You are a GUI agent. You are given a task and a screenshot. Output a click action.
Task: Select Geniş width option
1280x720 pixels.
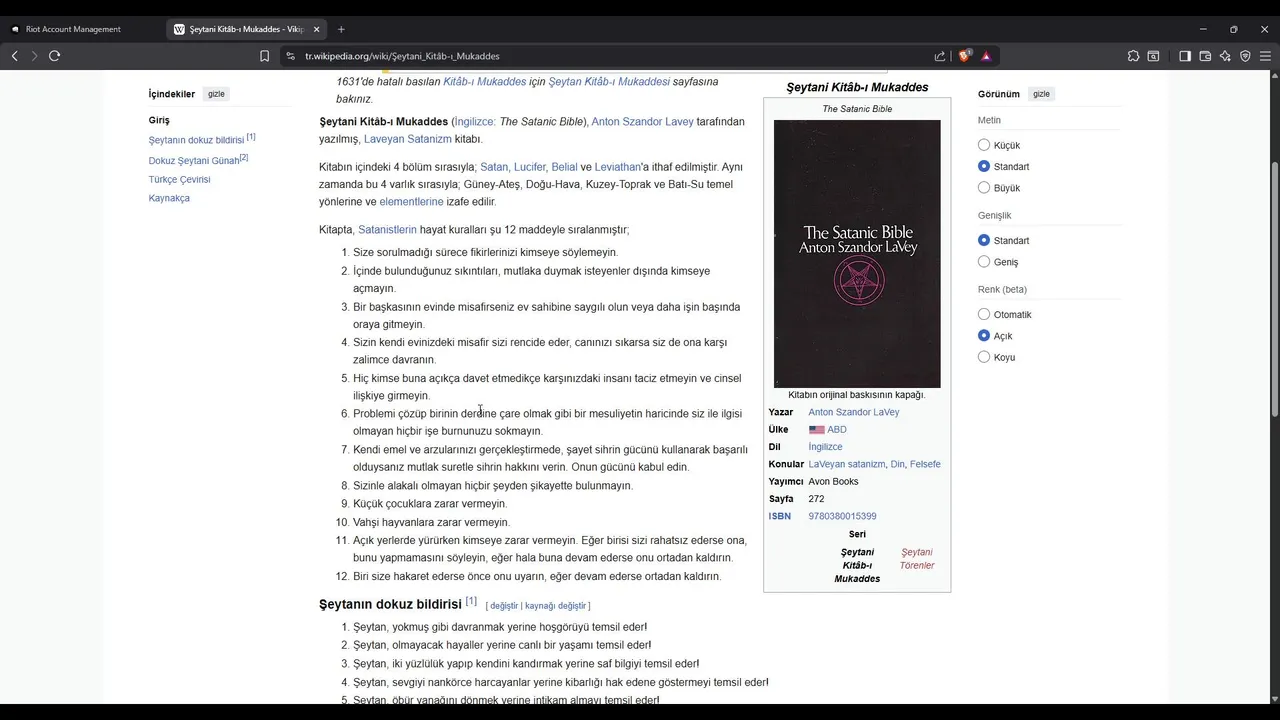pos(984,261)
